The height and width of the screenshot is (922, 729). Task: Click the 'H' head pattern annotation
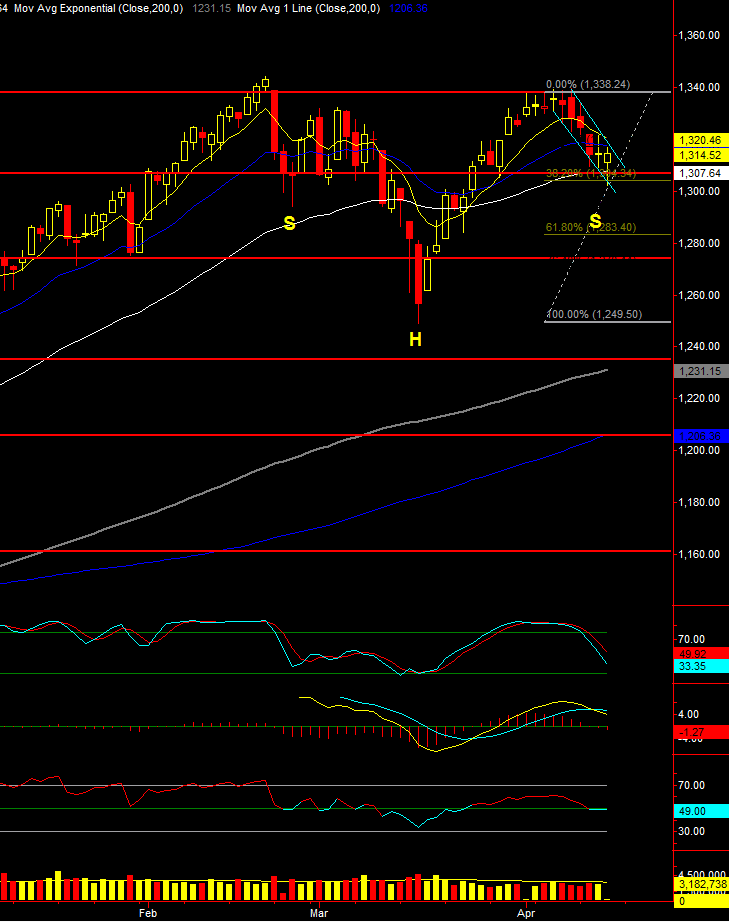415,340
